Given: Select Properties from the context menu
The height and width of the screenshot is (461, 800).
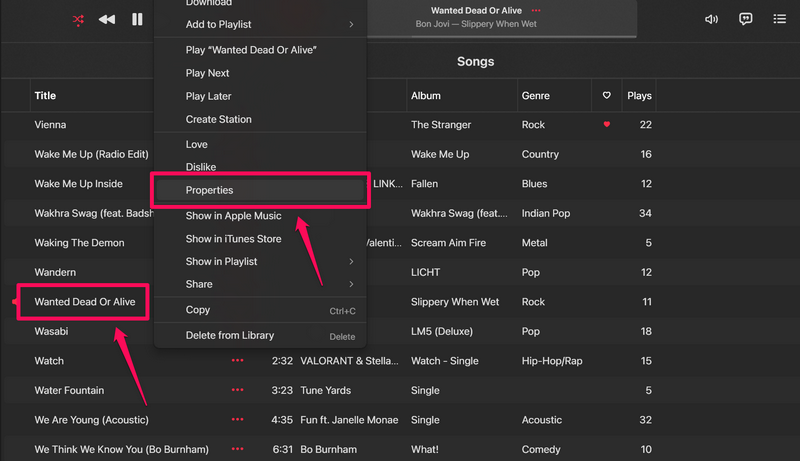Looking at the screenshot, I should coord(260,190).
